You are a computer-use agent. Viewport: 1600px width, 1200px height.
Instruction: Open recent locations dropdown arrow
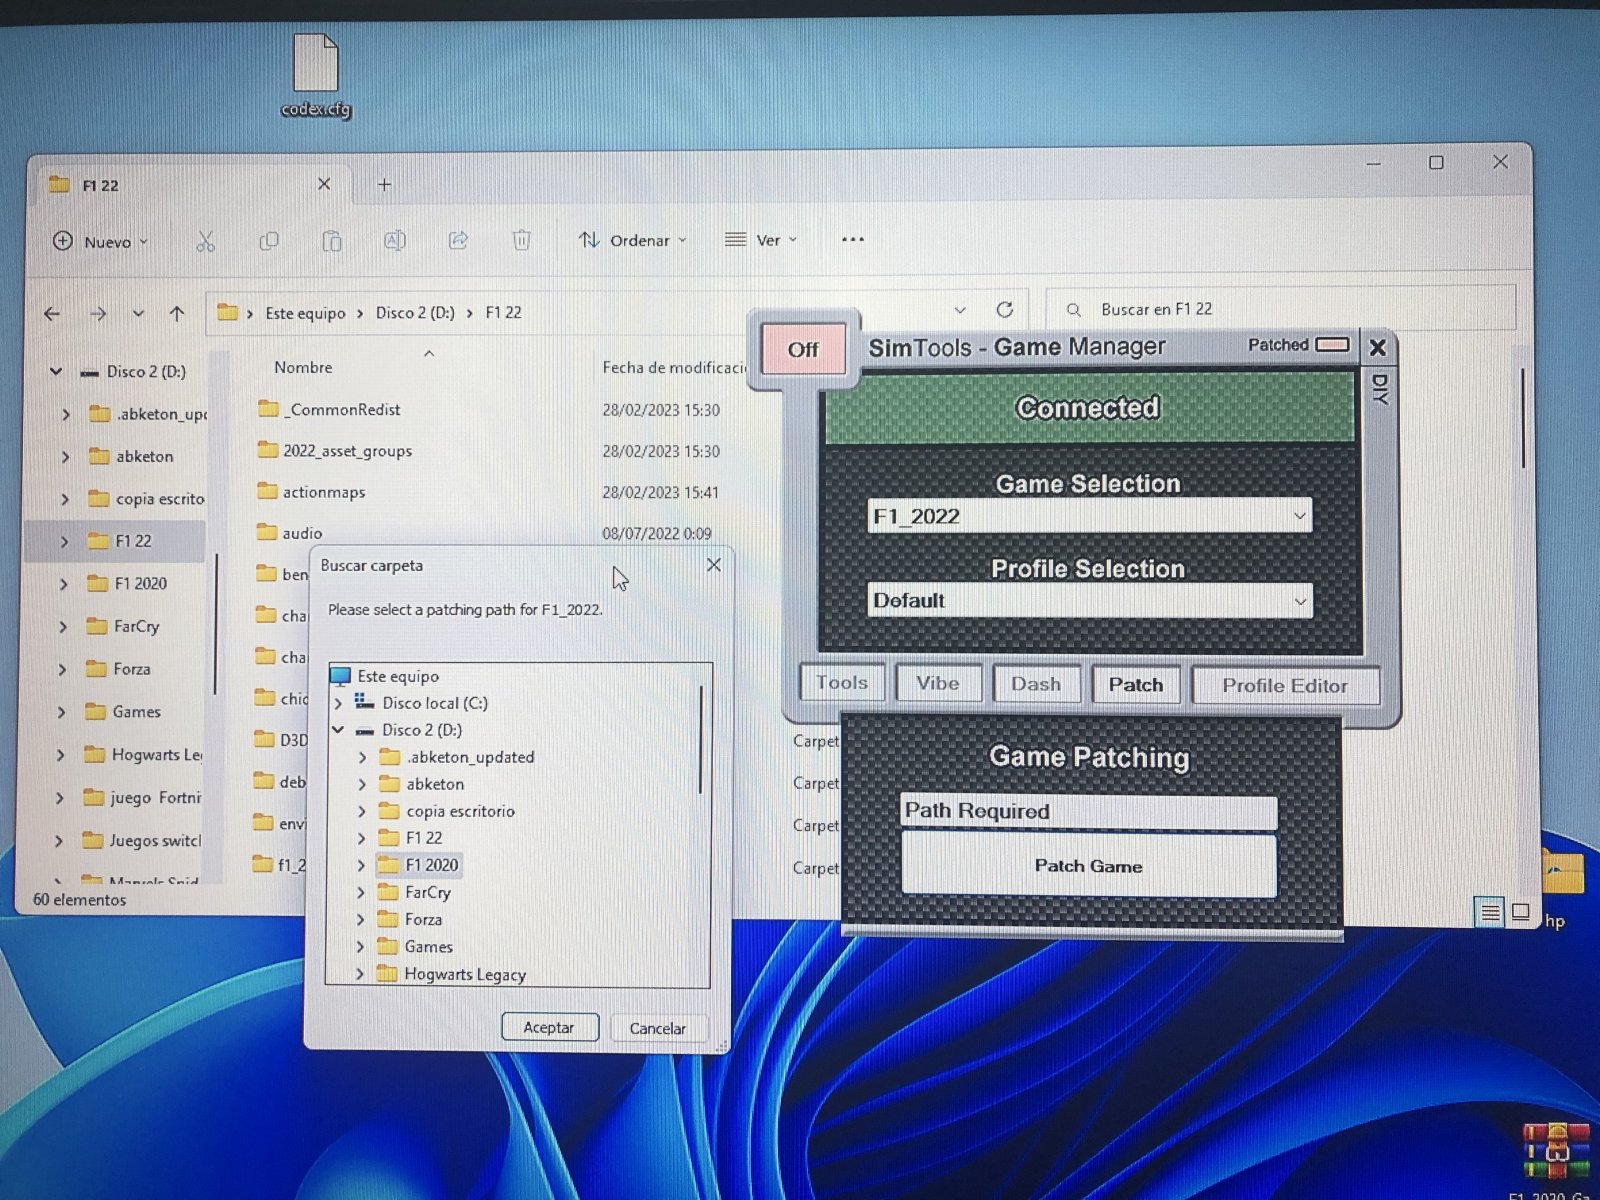(x=138, y=314)
